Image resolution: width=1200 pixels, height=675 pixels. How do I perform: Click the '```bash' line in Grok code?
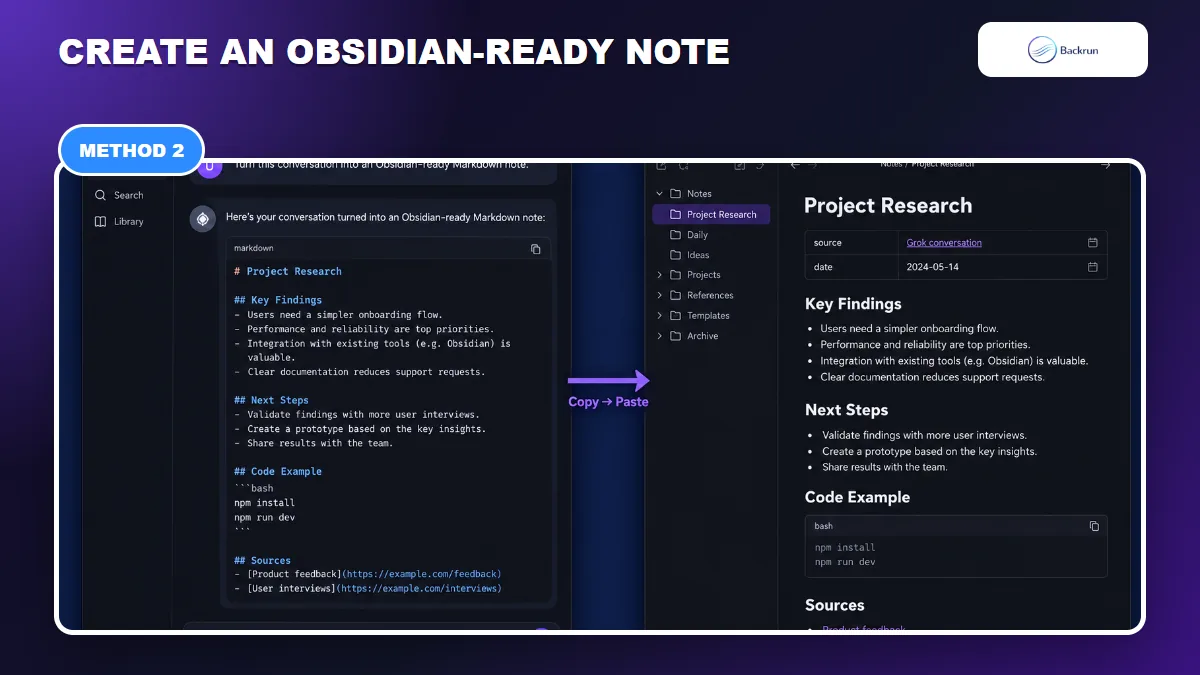click(x=254, y=488)
